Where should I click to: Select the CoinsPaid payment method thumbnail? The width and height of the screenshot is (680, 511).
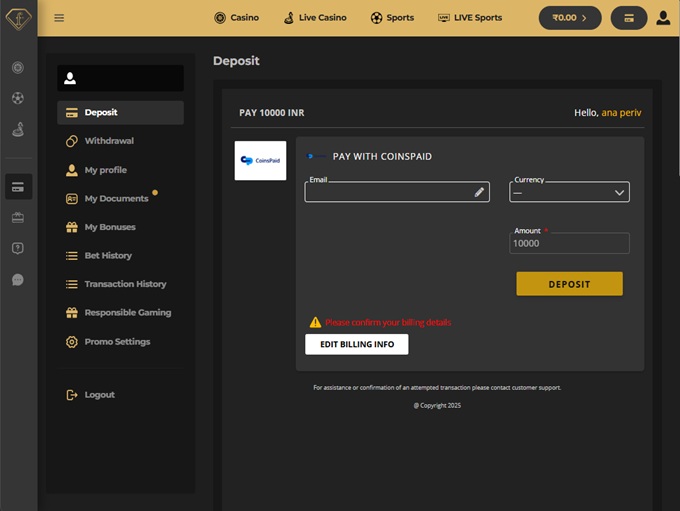(x=260, y=160)
